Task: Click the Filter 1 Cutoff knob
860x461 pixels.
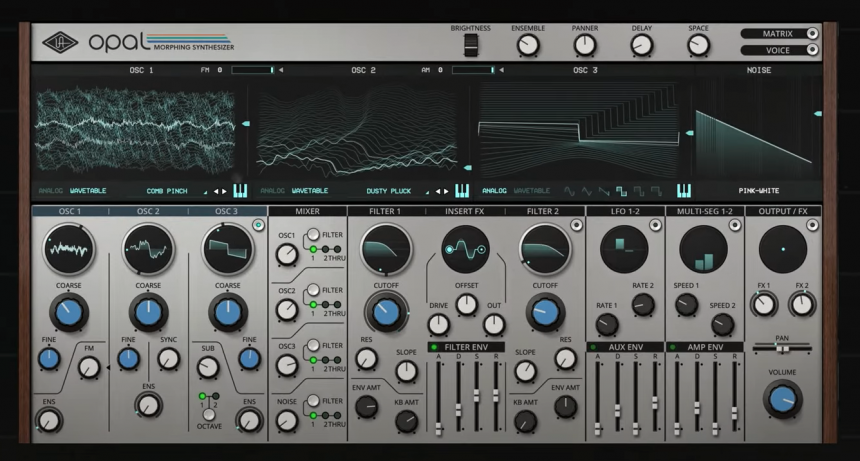Action: [386, 312]
